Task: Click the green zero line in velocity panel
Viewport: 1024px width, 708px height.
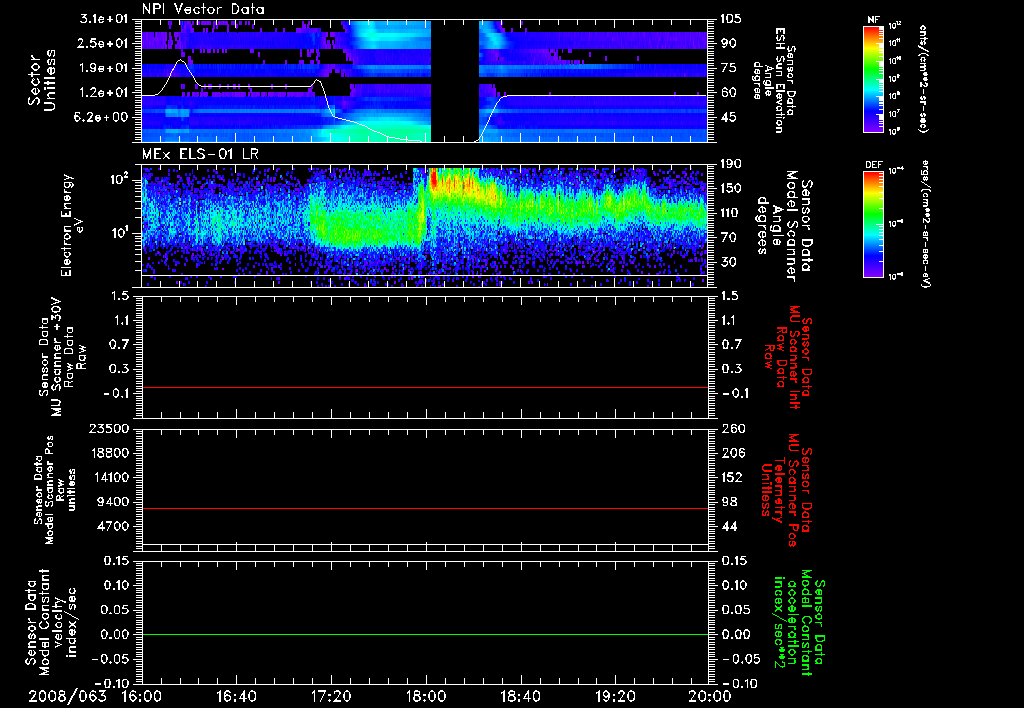Action: pos(424,635)
